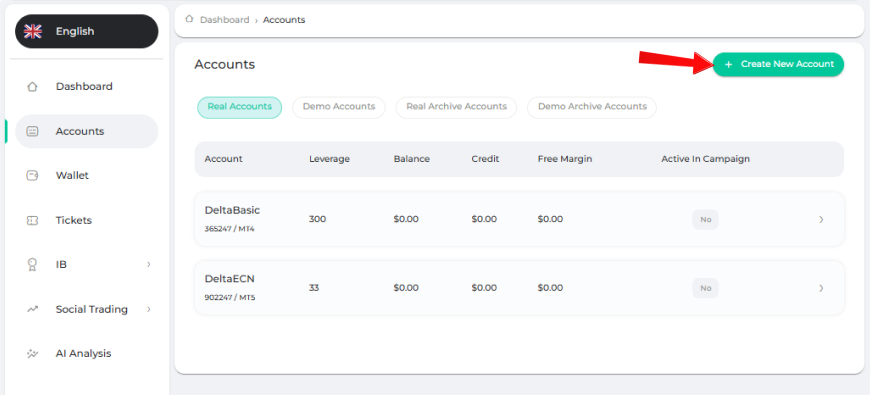Image resolution: width=870 pixels, height=395 pixels.
Task: Click the breadcrumb home icon
Action: 189,19
